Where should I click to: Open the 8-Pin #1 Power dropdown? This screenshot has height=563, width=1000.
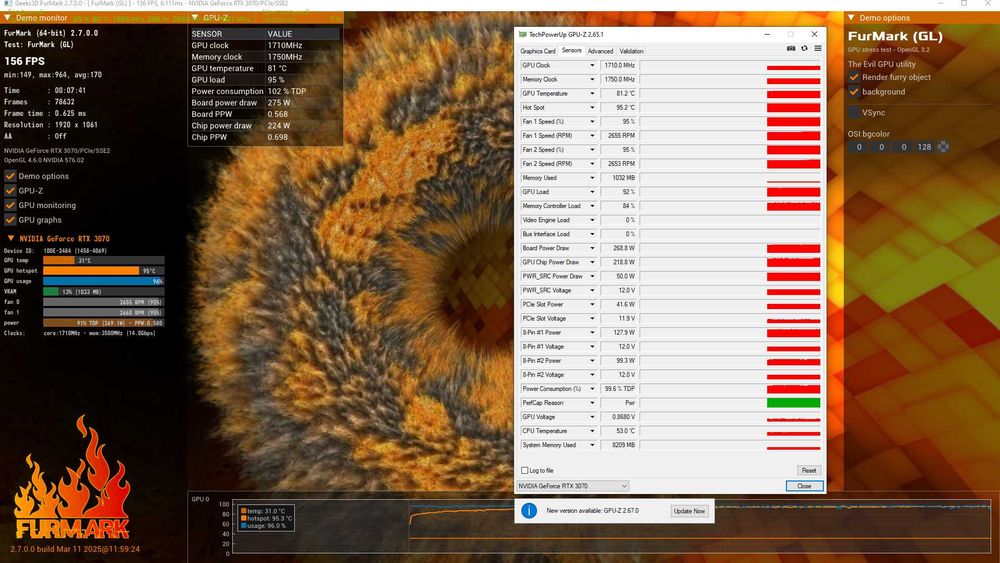pos(592,332)
